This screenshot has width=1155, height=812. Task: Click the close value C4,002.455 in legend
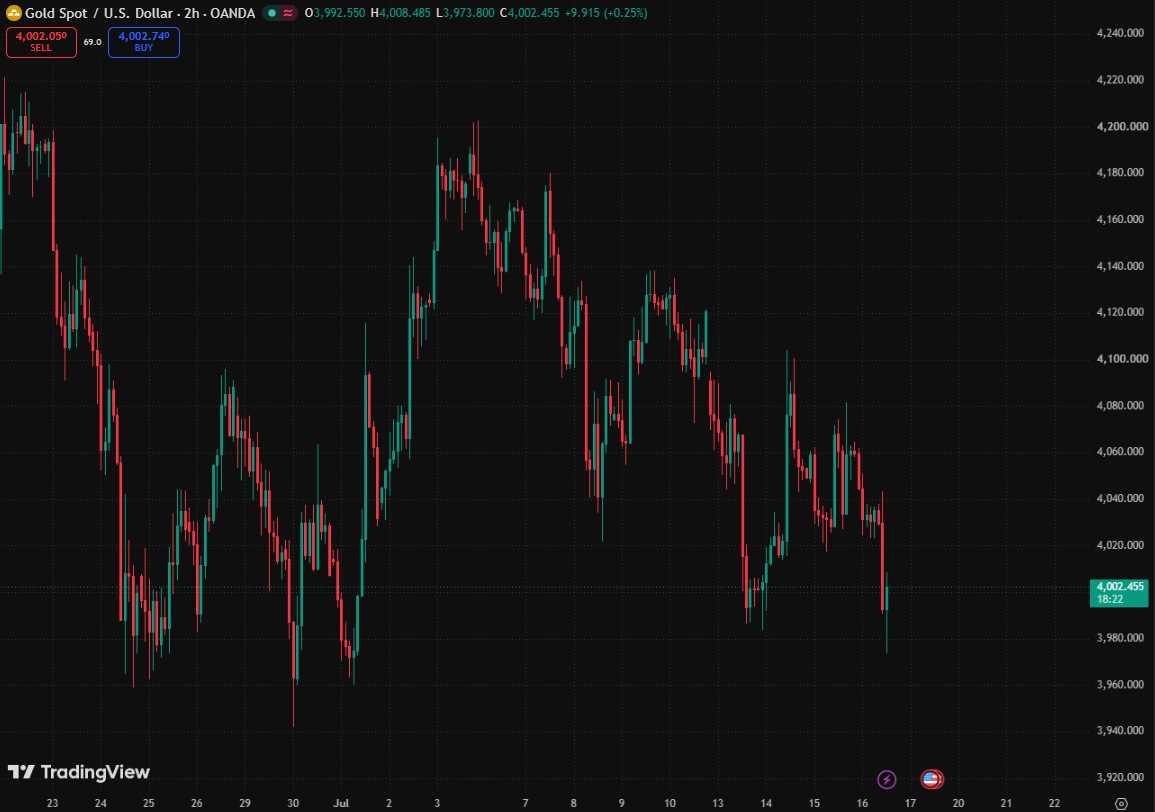[x=529, y=13]
